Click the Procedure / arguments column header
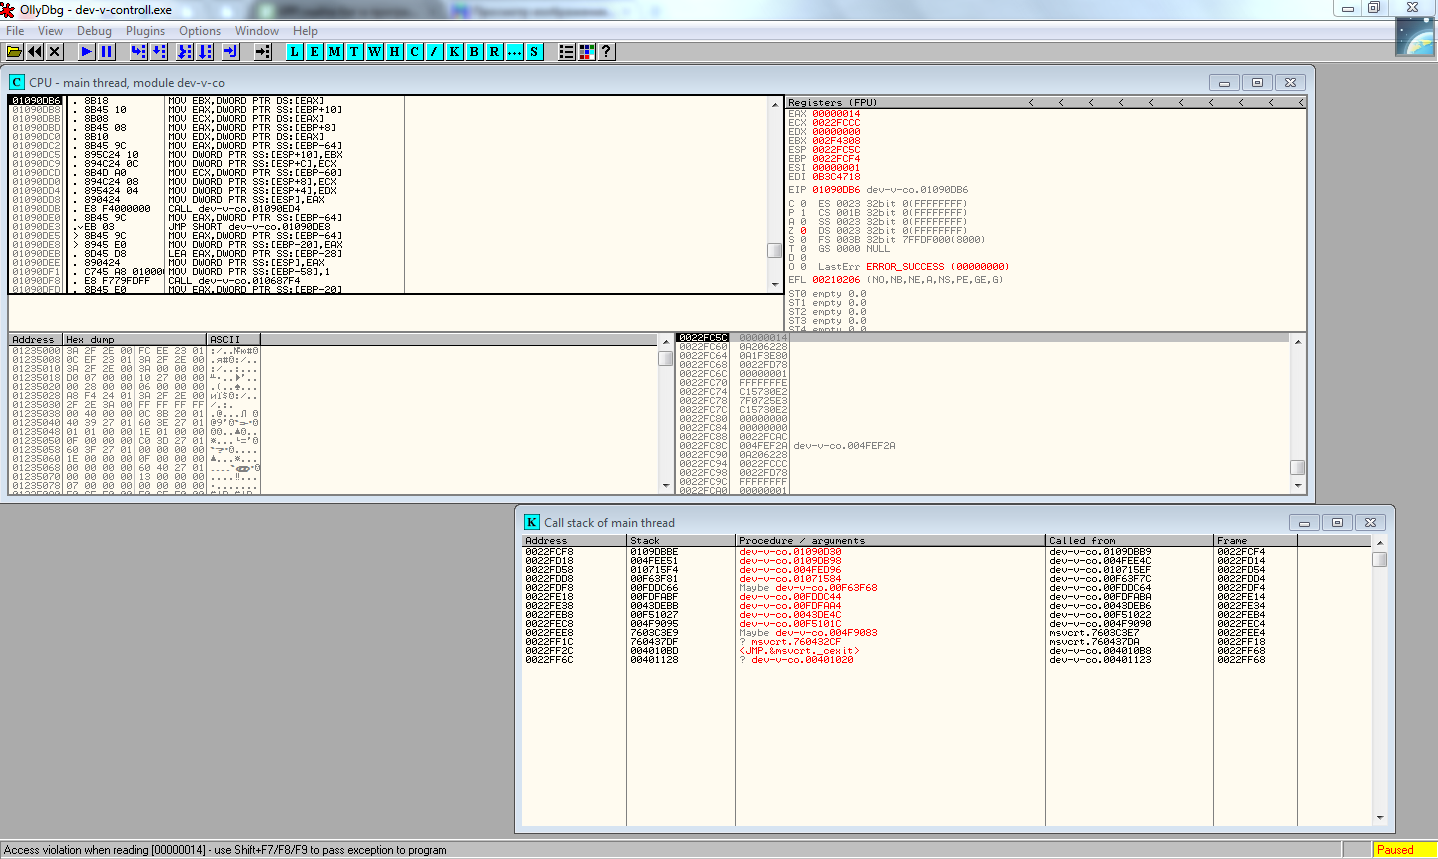The image size is (1438, 859). (890, 540)
